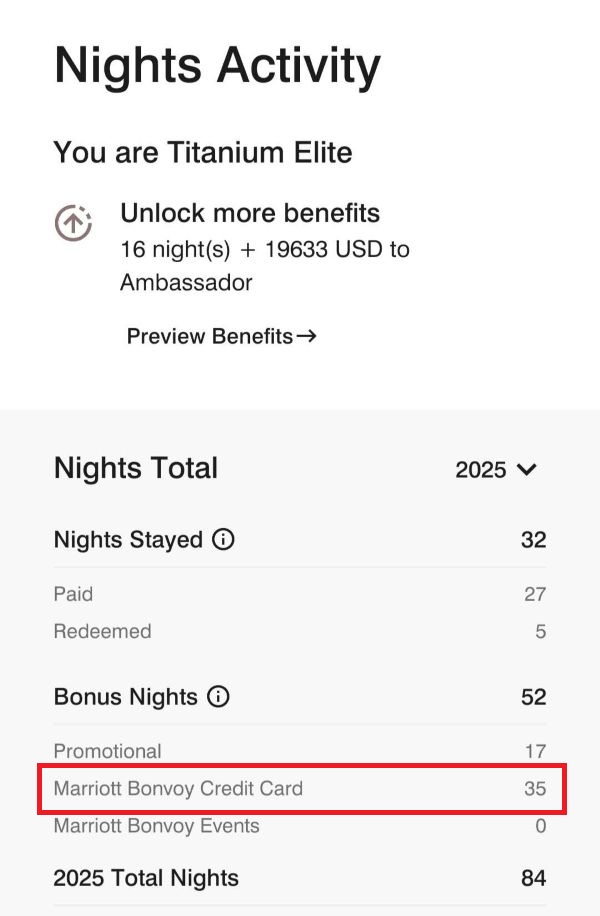Click the Nights Stayed label
The width and height of the screenshot is (600, 916).
coord(128,540)
